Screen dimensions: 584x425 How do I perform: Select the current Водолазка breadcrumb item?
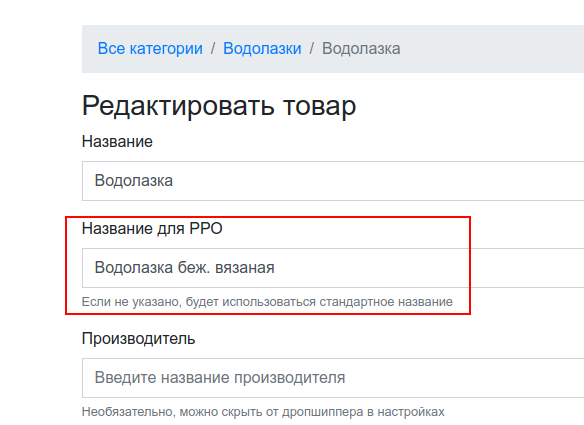361,48
